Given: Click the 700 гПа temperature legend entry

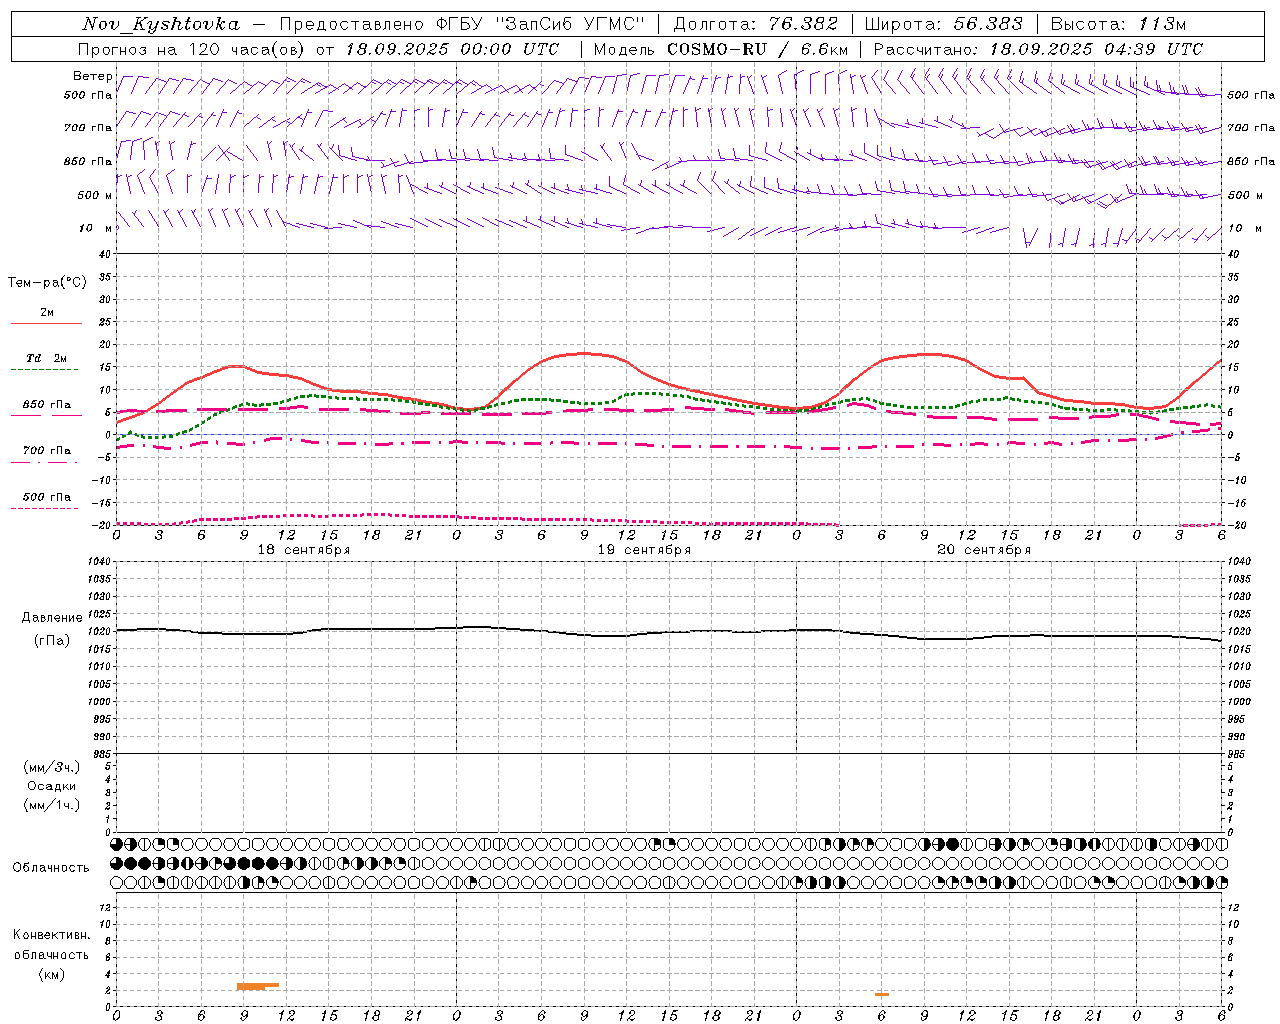Looking at the screenshot, I should click(46, 451).
